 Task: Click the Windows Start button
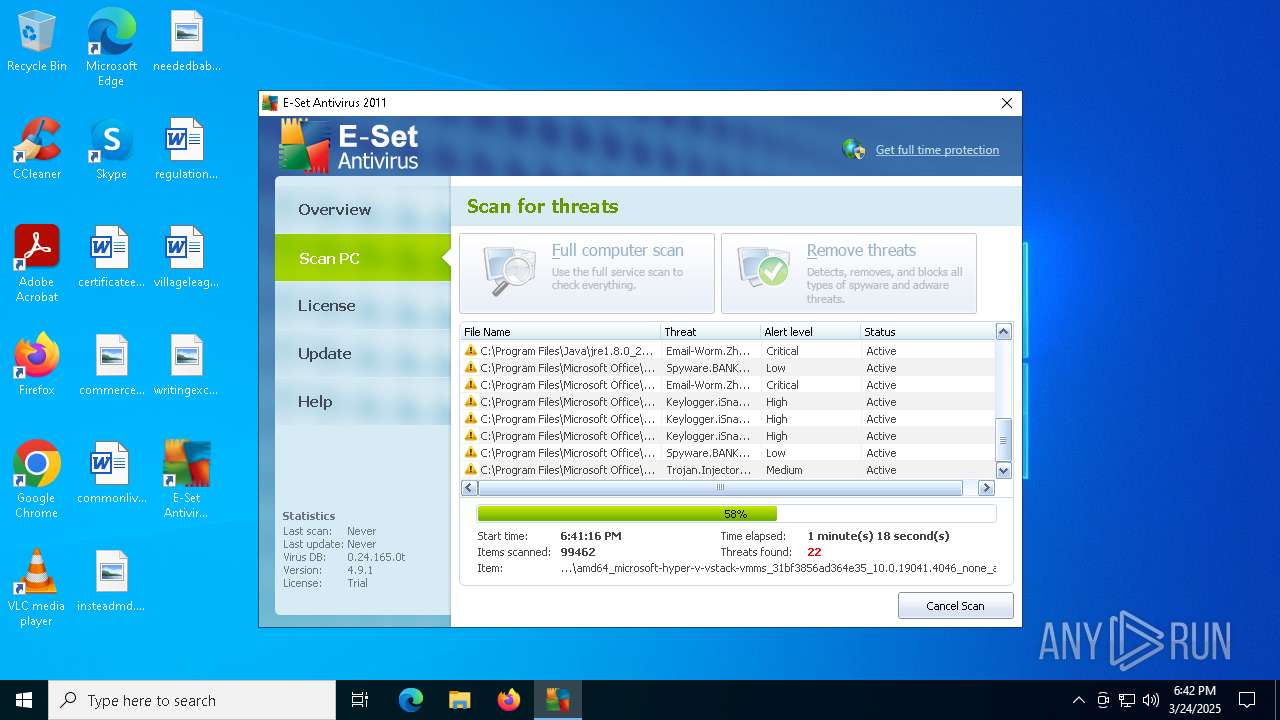coord(24,700)
